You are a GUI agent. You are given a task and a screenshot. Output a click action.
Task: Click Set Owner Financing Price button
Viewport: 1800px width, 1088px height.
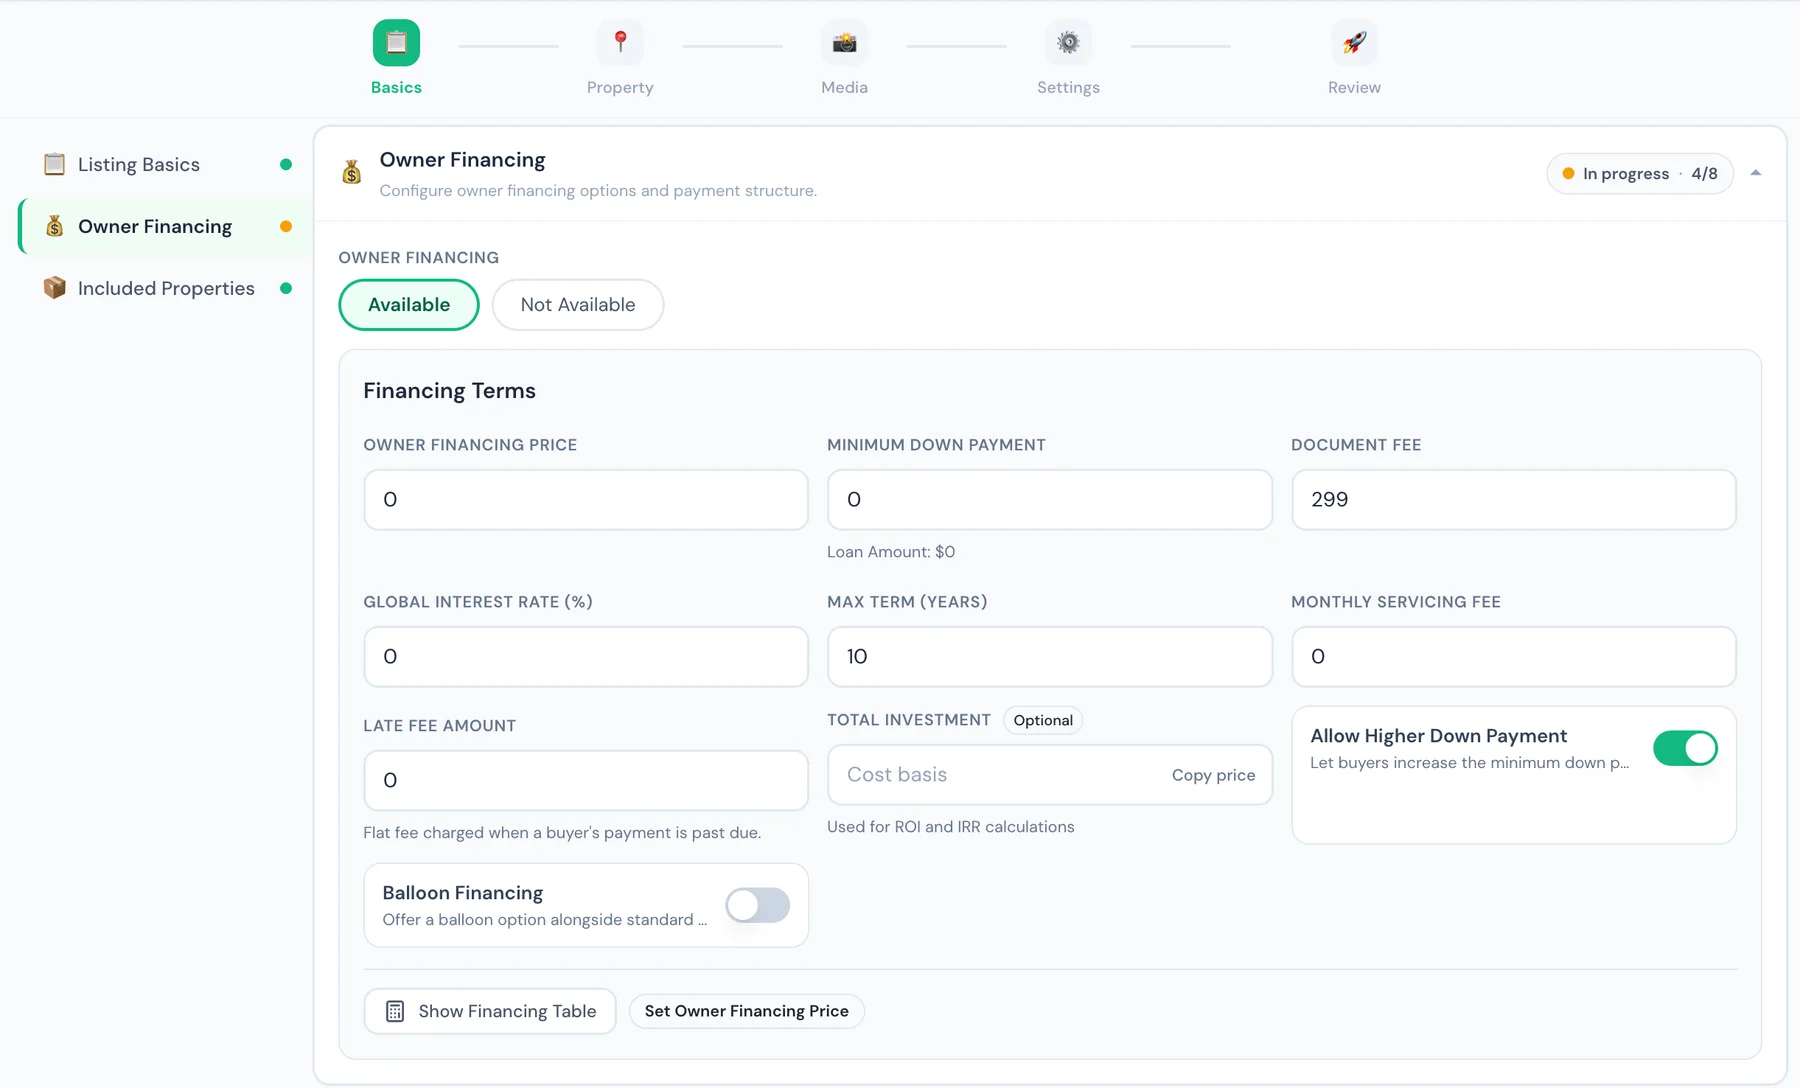(747, 1011)
